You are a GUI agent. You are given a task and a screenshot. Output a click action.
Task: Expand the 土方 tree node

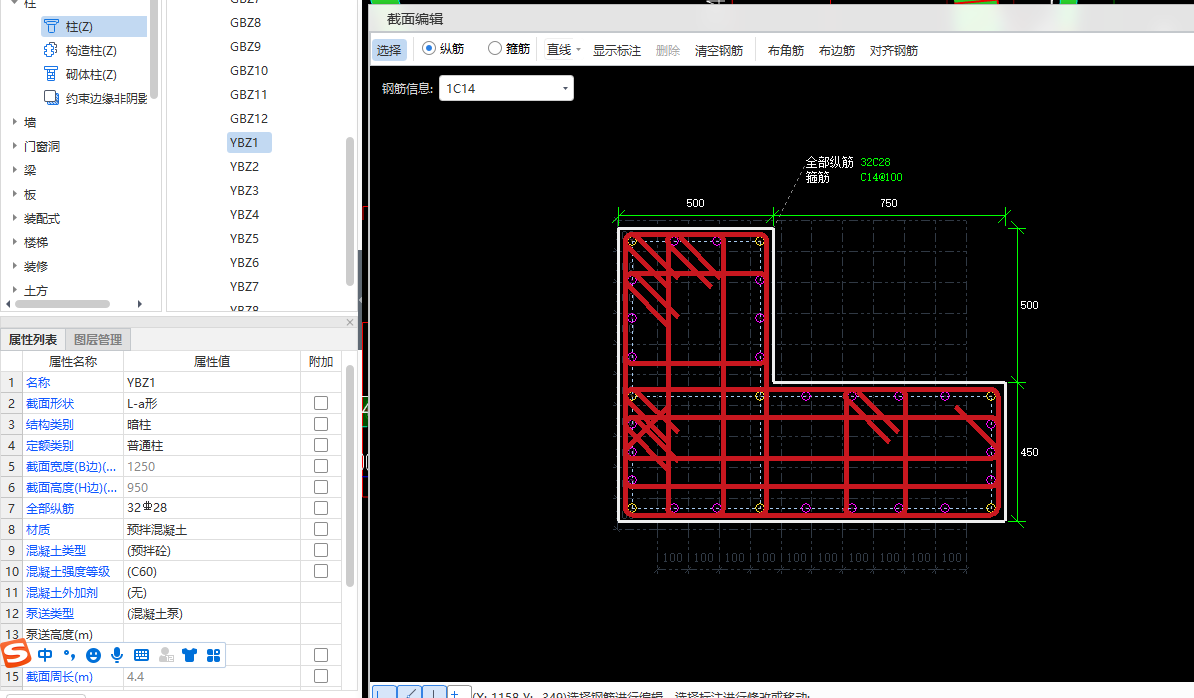click(14, 290)
